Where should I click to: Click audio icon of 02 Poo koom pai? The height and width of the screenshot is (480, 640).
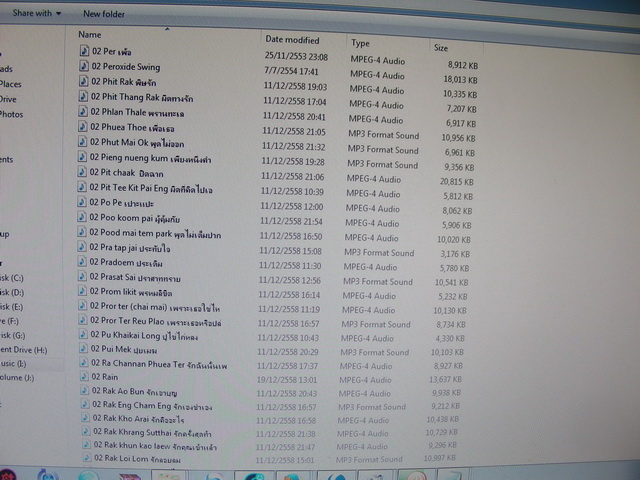point(82,217)
